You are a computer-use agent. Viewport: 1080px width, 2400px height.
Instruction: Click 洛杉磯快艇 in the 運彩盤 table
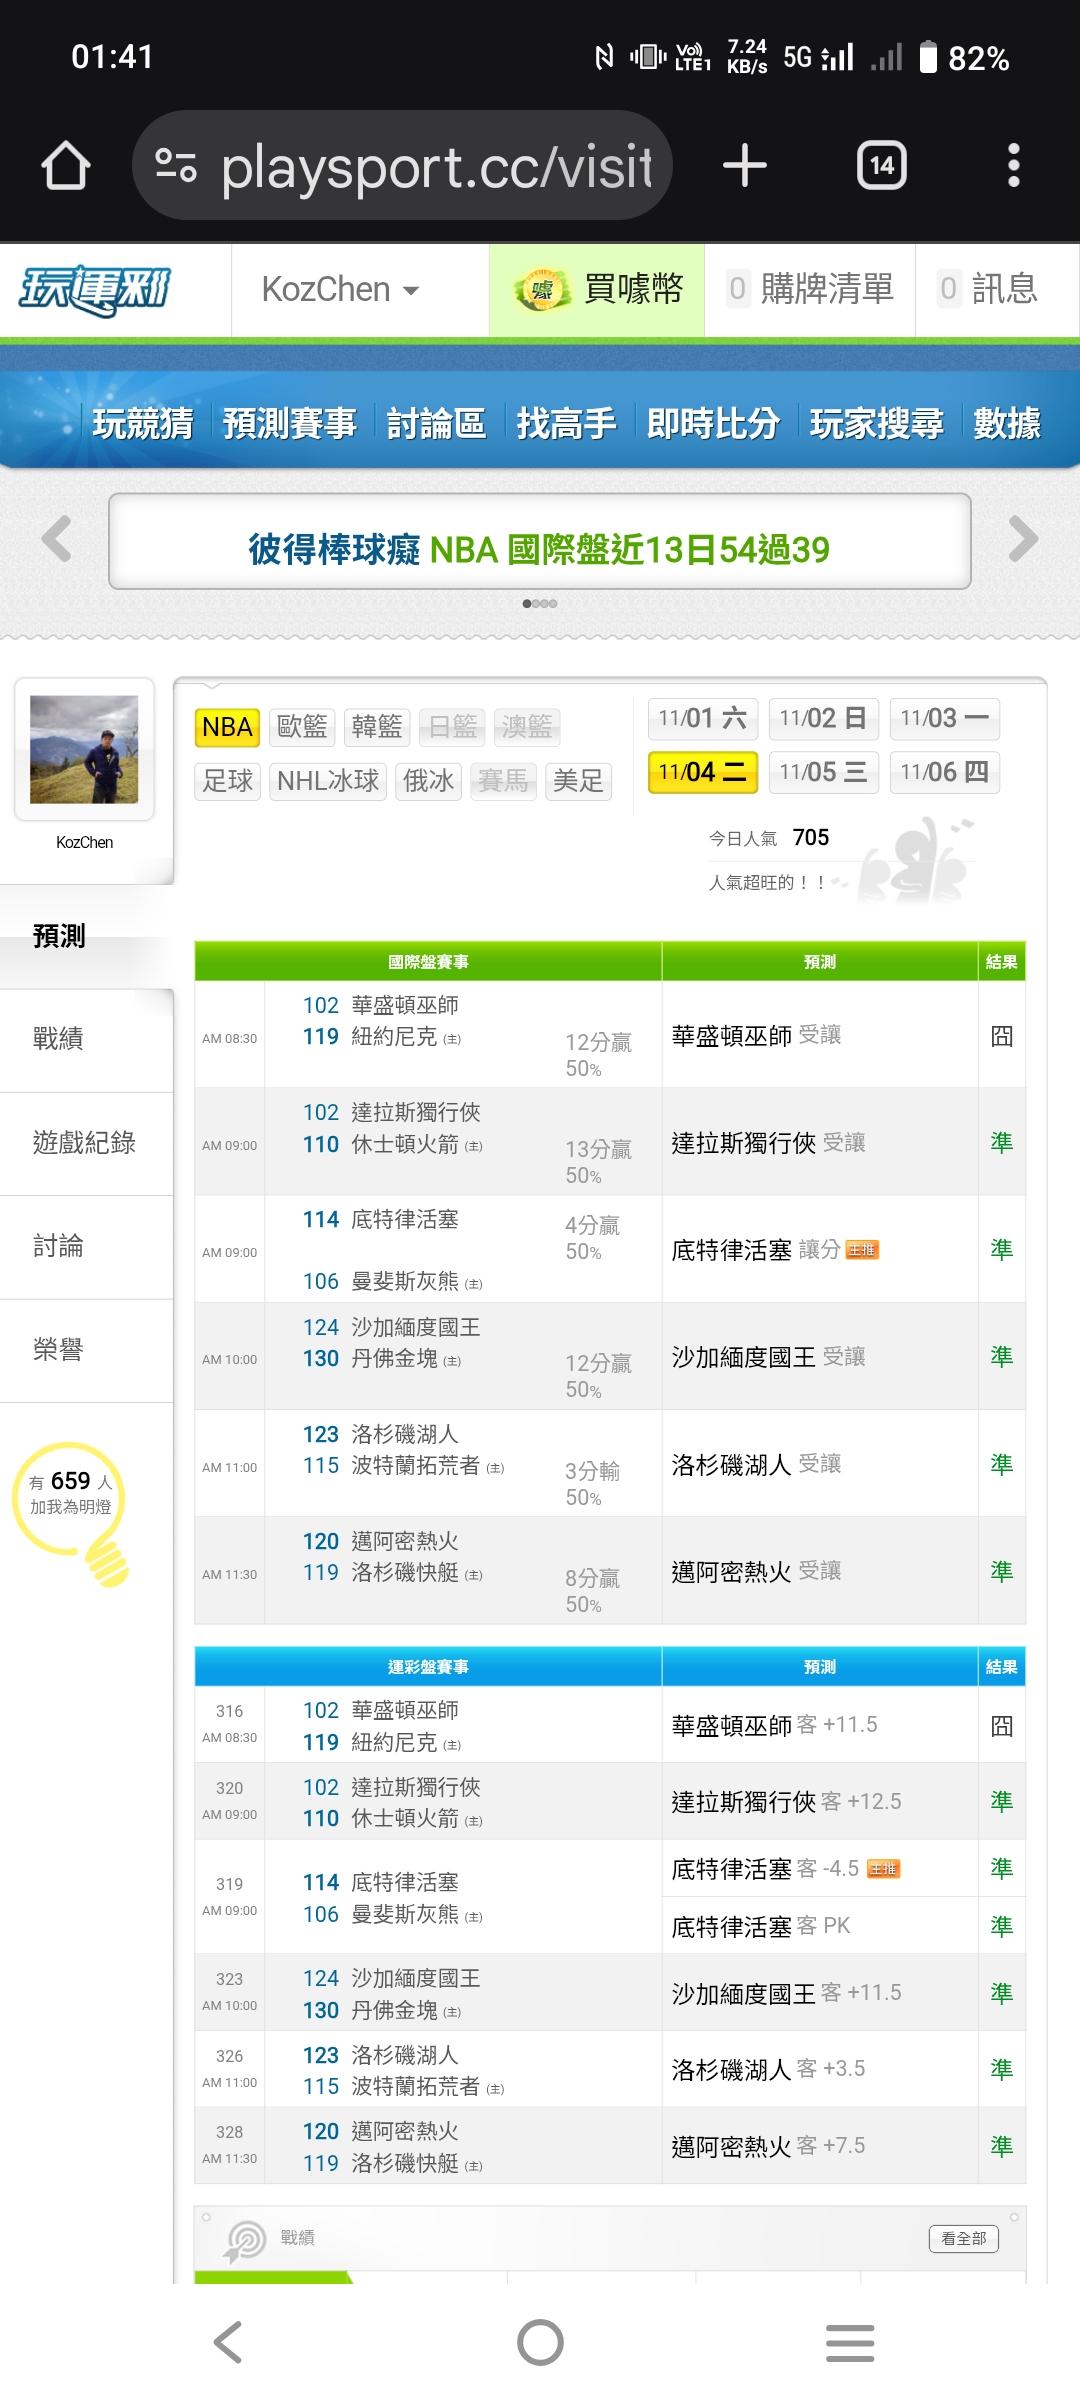point(405,2163)
